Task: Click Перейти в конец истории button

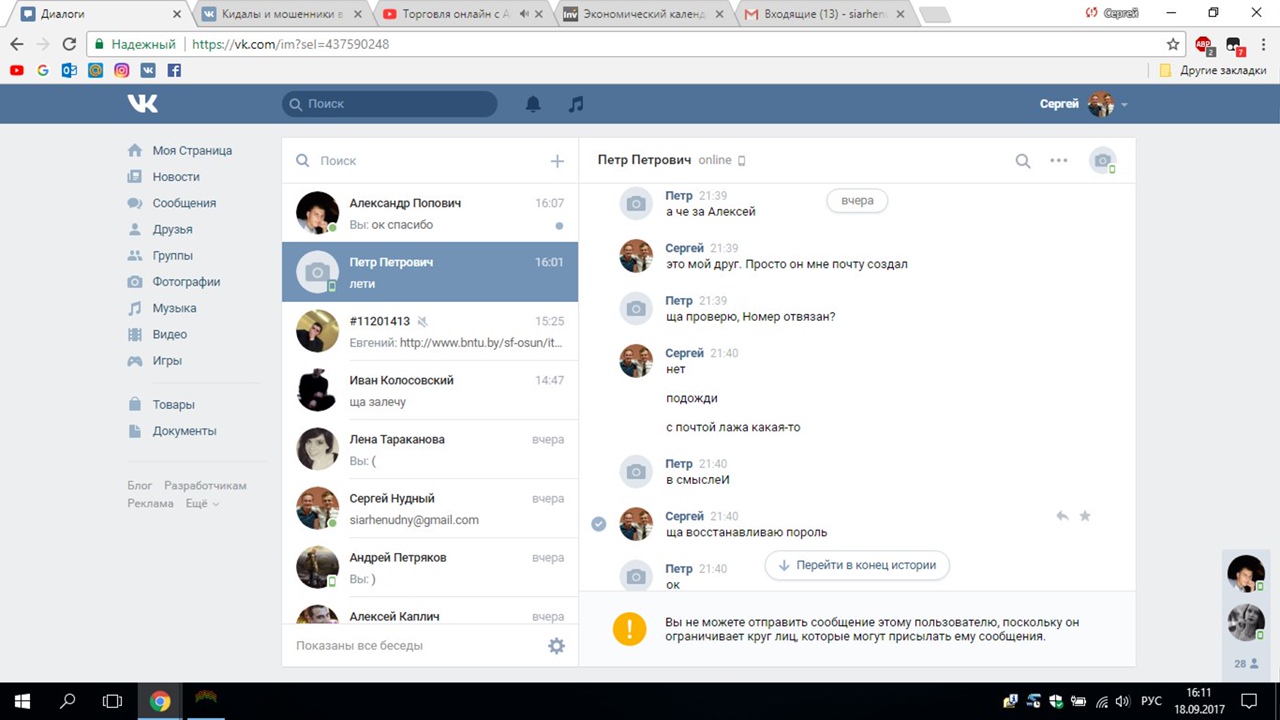Action: tap(857, 565)
